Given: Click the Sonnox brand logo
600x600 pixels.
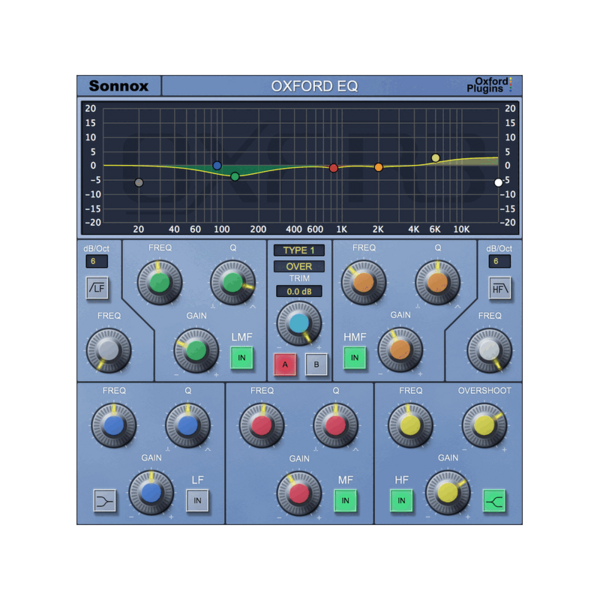Looking at the screenshot, I should 119,86.
